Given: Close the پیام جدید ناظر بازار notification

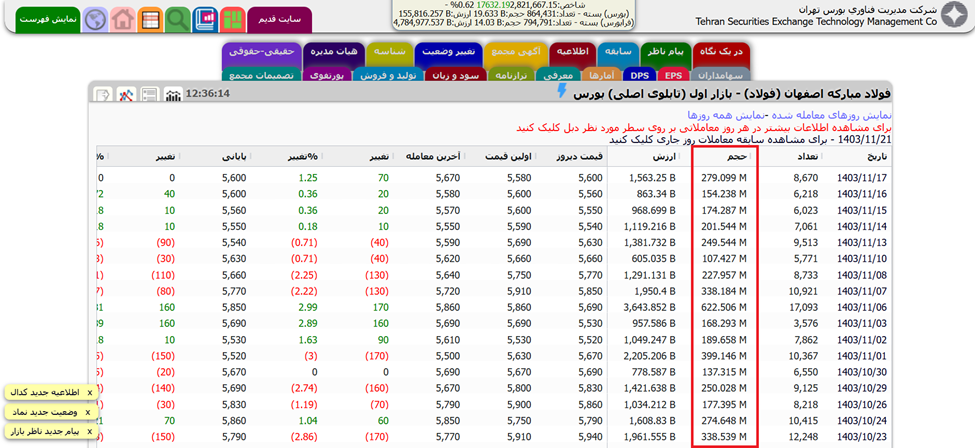Looking at the screenshot, I should (90, 431).
